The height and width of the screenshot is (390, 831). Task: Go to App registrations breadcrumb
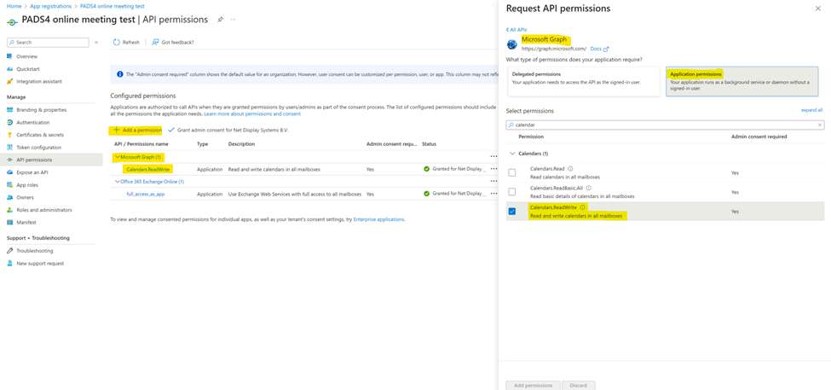pos(50,6)
